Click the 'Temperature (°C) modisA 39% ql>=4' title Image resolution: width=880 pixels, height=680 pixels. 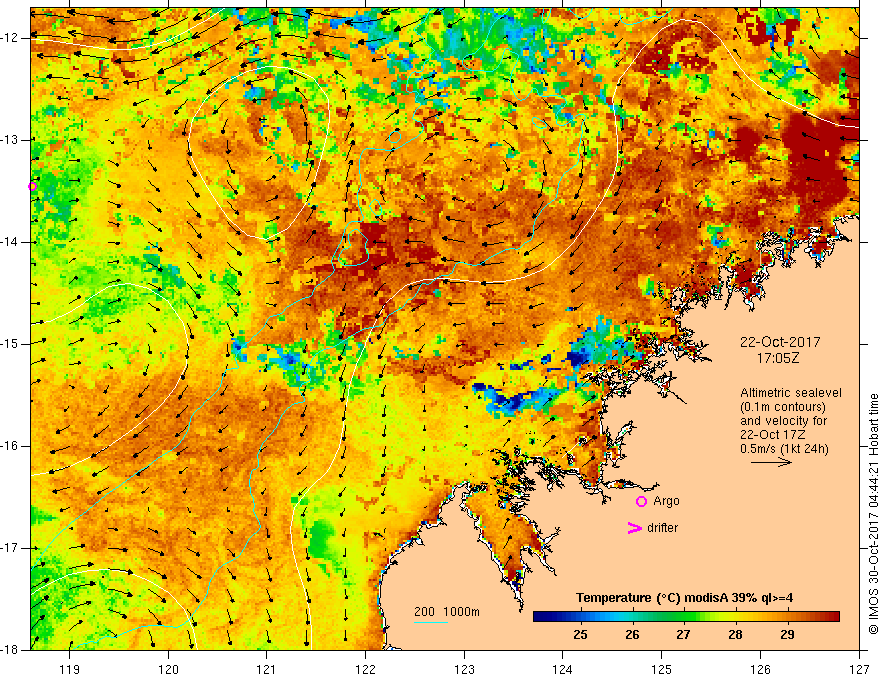pos(685,598)
